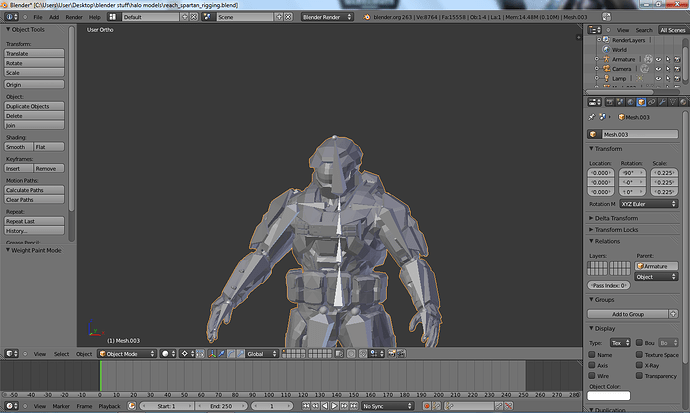Open the Scene properties tab icon
The image size is (690, 413).
coord(620,102)
